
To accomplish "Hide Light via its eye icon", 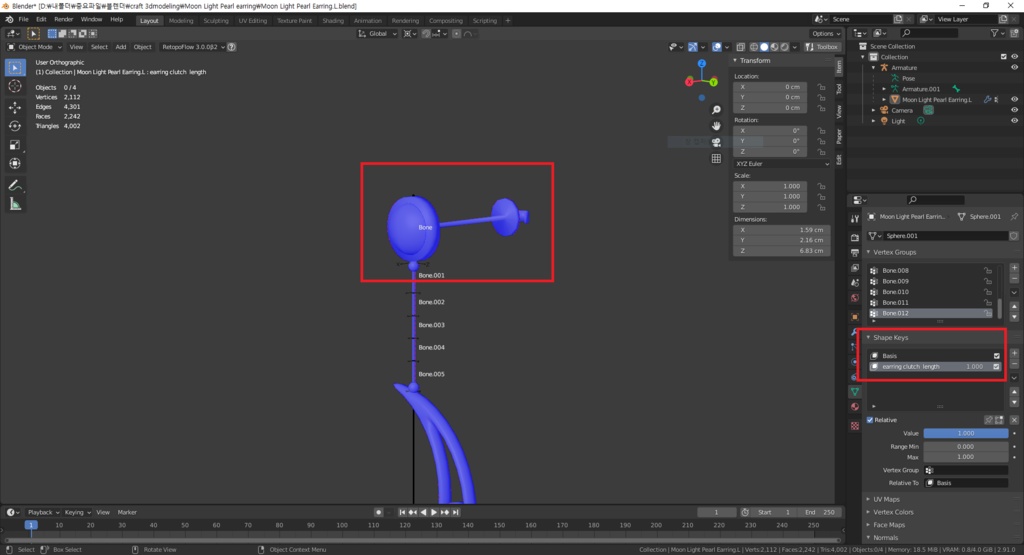I will [x=1014, y=121].
